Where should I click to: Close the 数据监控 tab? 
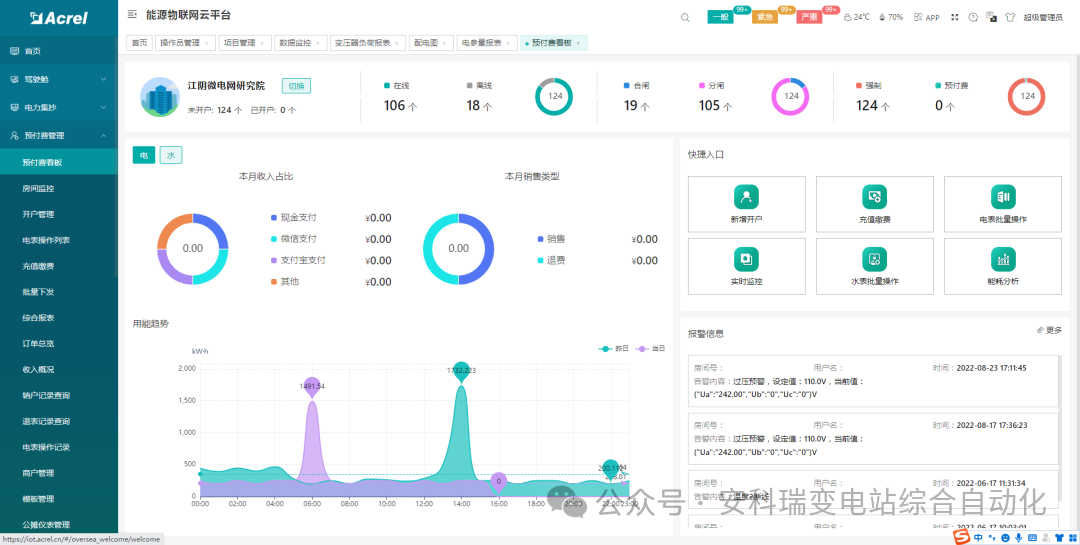coord(318,43)
